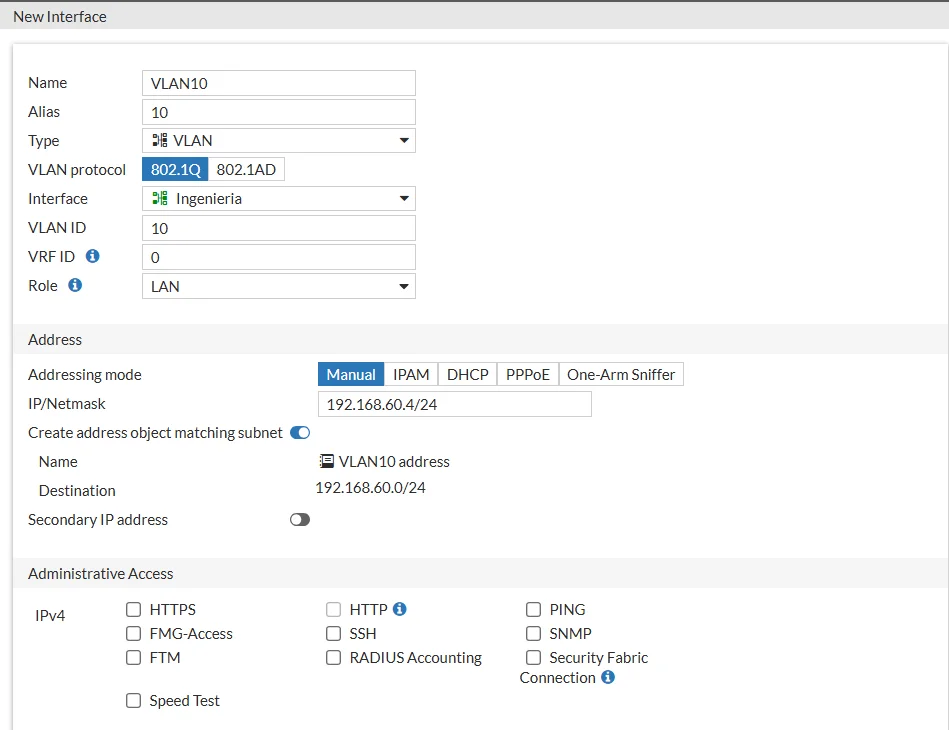The image size is (949, 730).
Task: Open the Type dropdown arrow
Action: click(404, 140)
